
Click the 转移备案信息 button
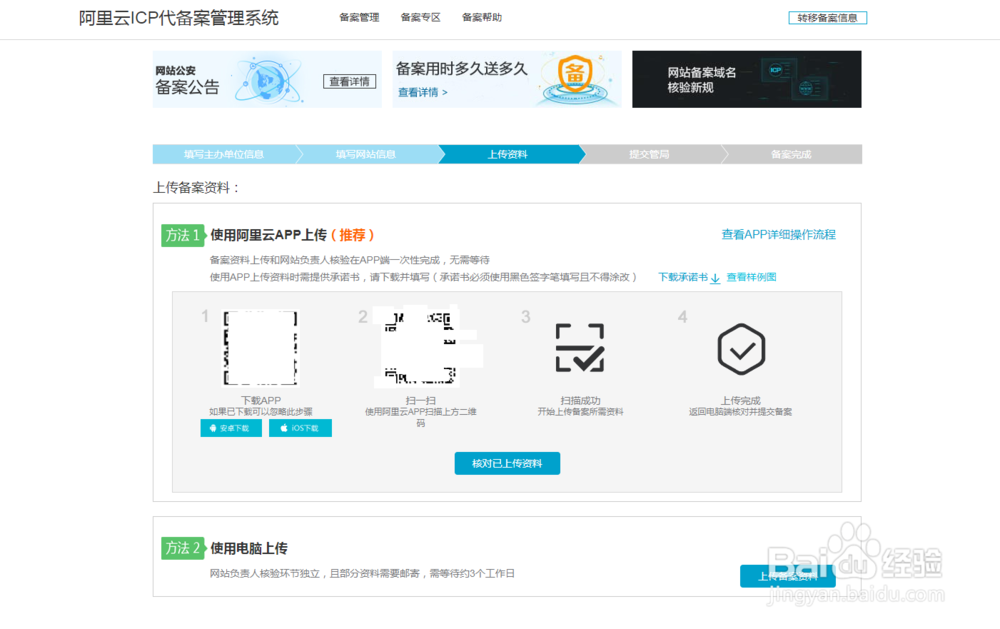coord(827,18)
